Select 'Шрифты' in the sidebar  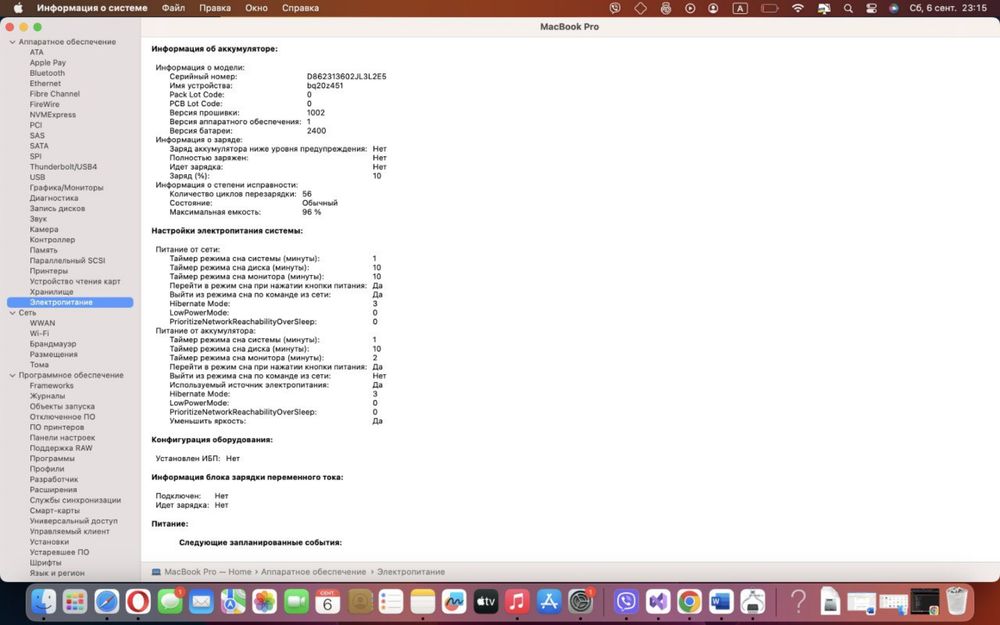(x=45, y=562)
